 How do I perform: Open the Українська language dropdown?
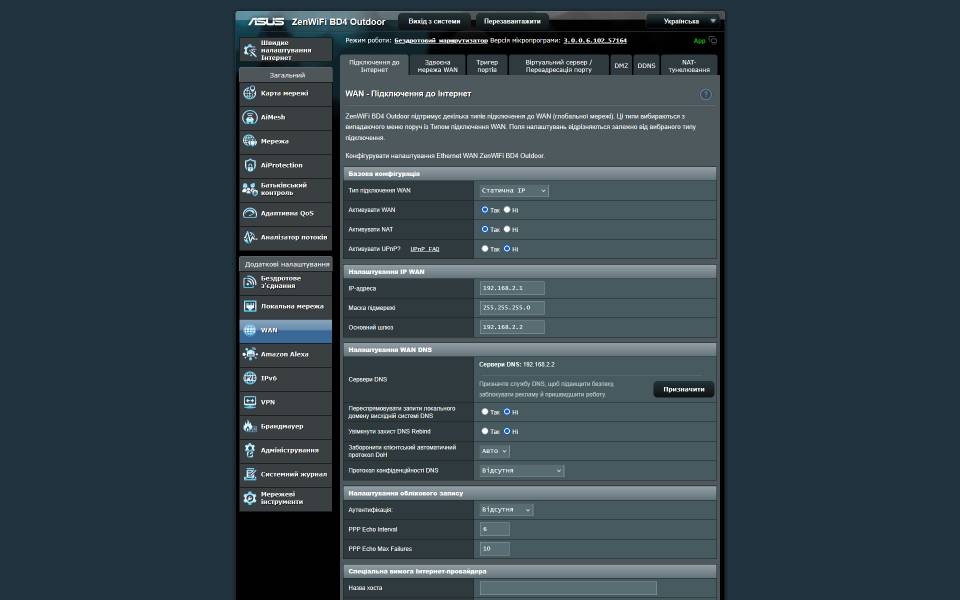[x=683, y=20]
